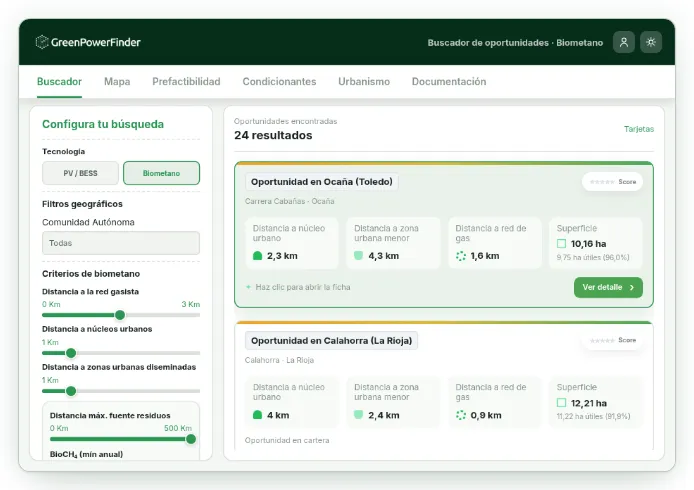The image size is (694, 490).
Task: Click the surface square icon beside 12,21 ha
Action: pyautogui.click(x=561, y=403)
